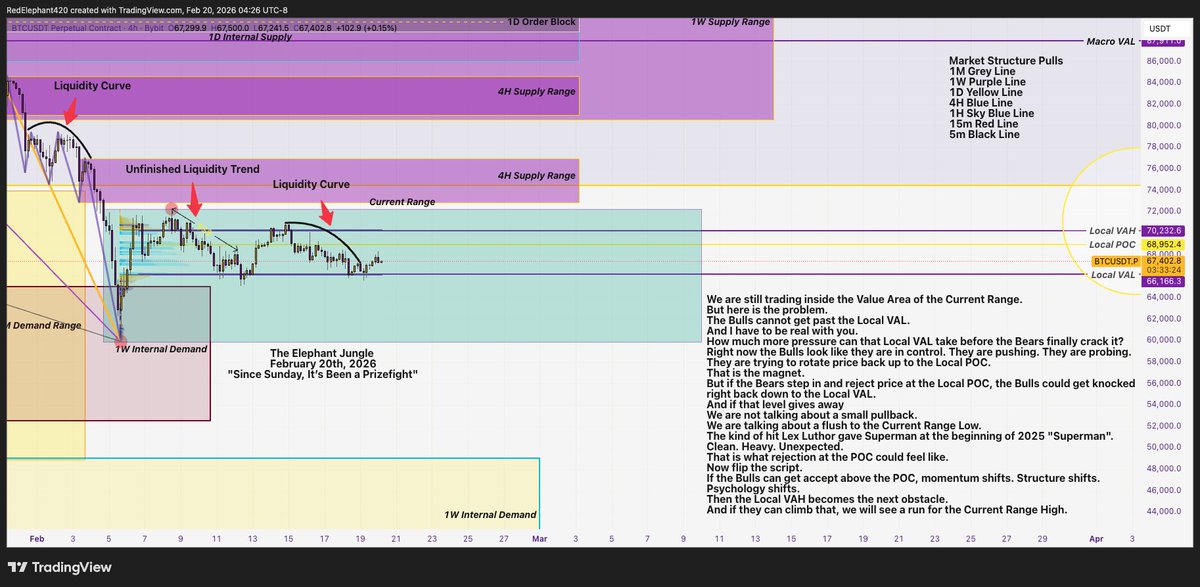Click the 'Mar' label on the time axis
The image size is (1200, 587).
[539, 538]
